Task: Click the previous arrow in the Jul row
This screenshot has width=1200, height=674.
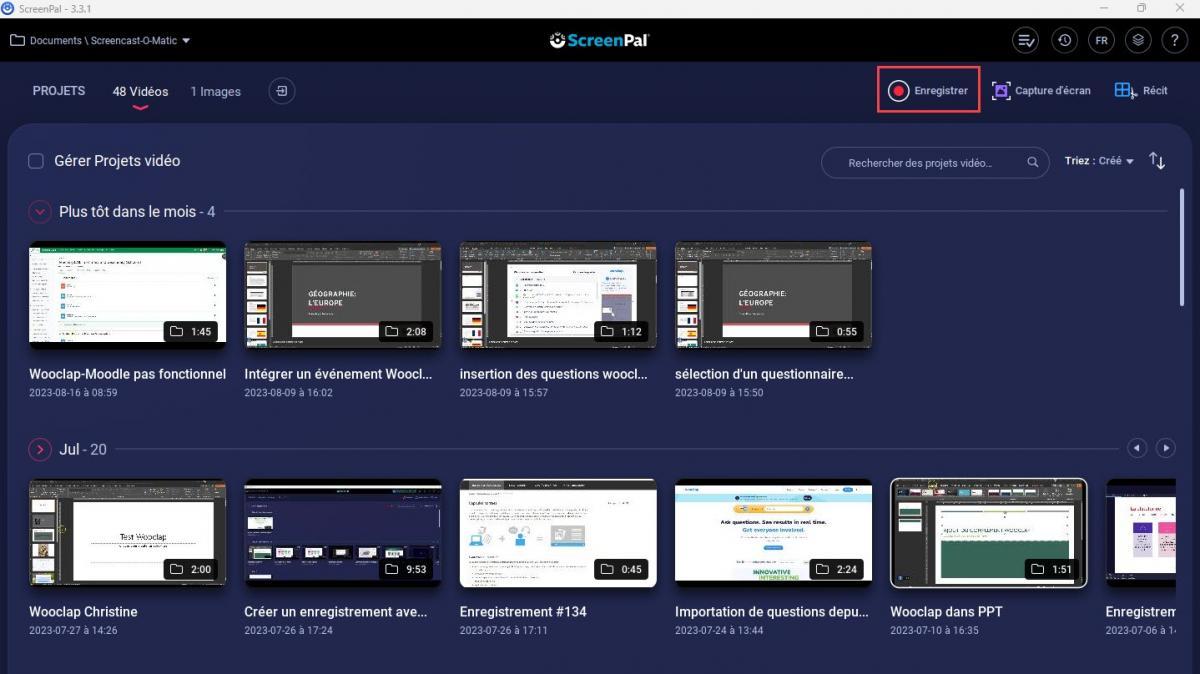Action: (1136, 449)
